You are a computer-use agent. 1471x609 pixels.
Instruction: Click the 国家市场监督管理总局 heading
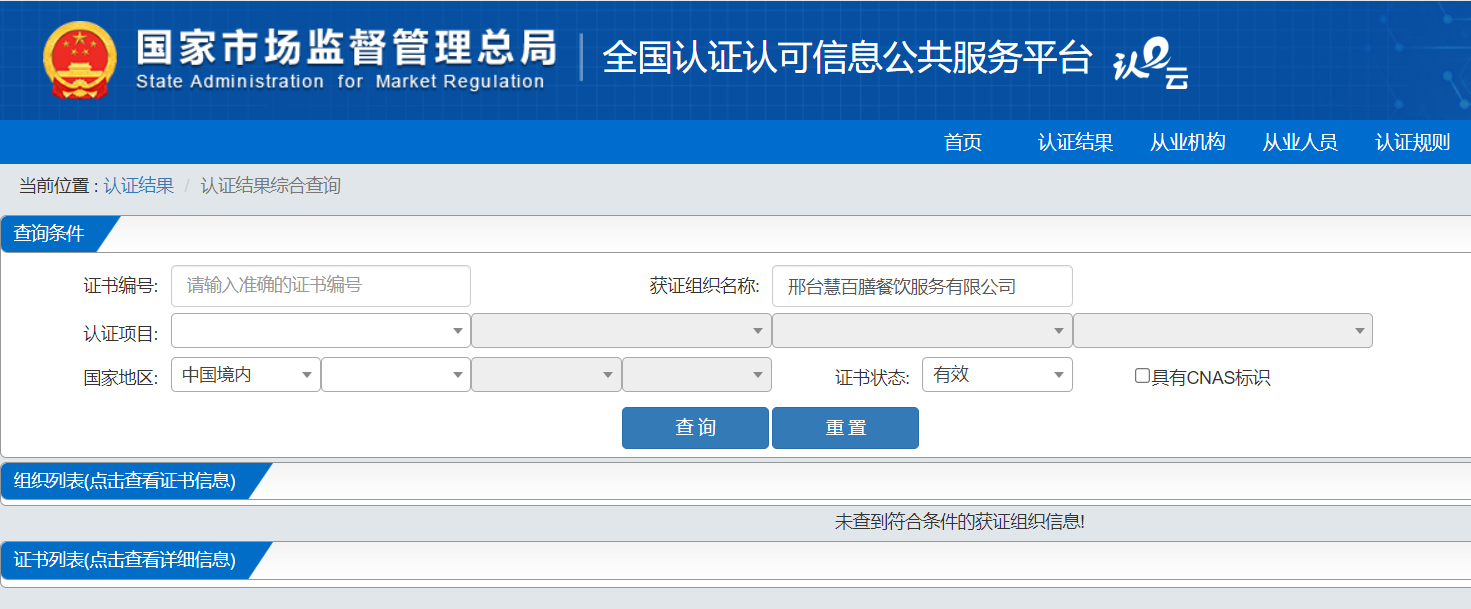(x=346, y=47)
